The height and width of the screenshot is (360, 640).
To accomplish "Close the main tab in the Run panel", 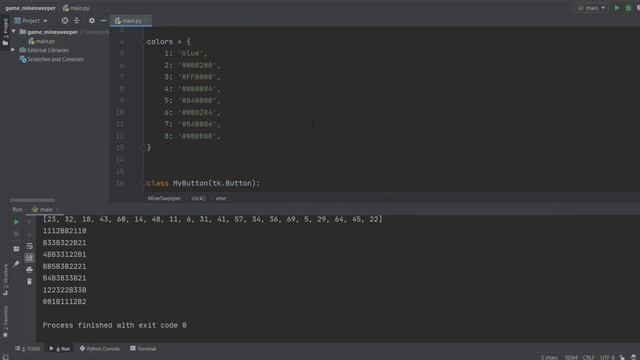I will click(57, 209).
